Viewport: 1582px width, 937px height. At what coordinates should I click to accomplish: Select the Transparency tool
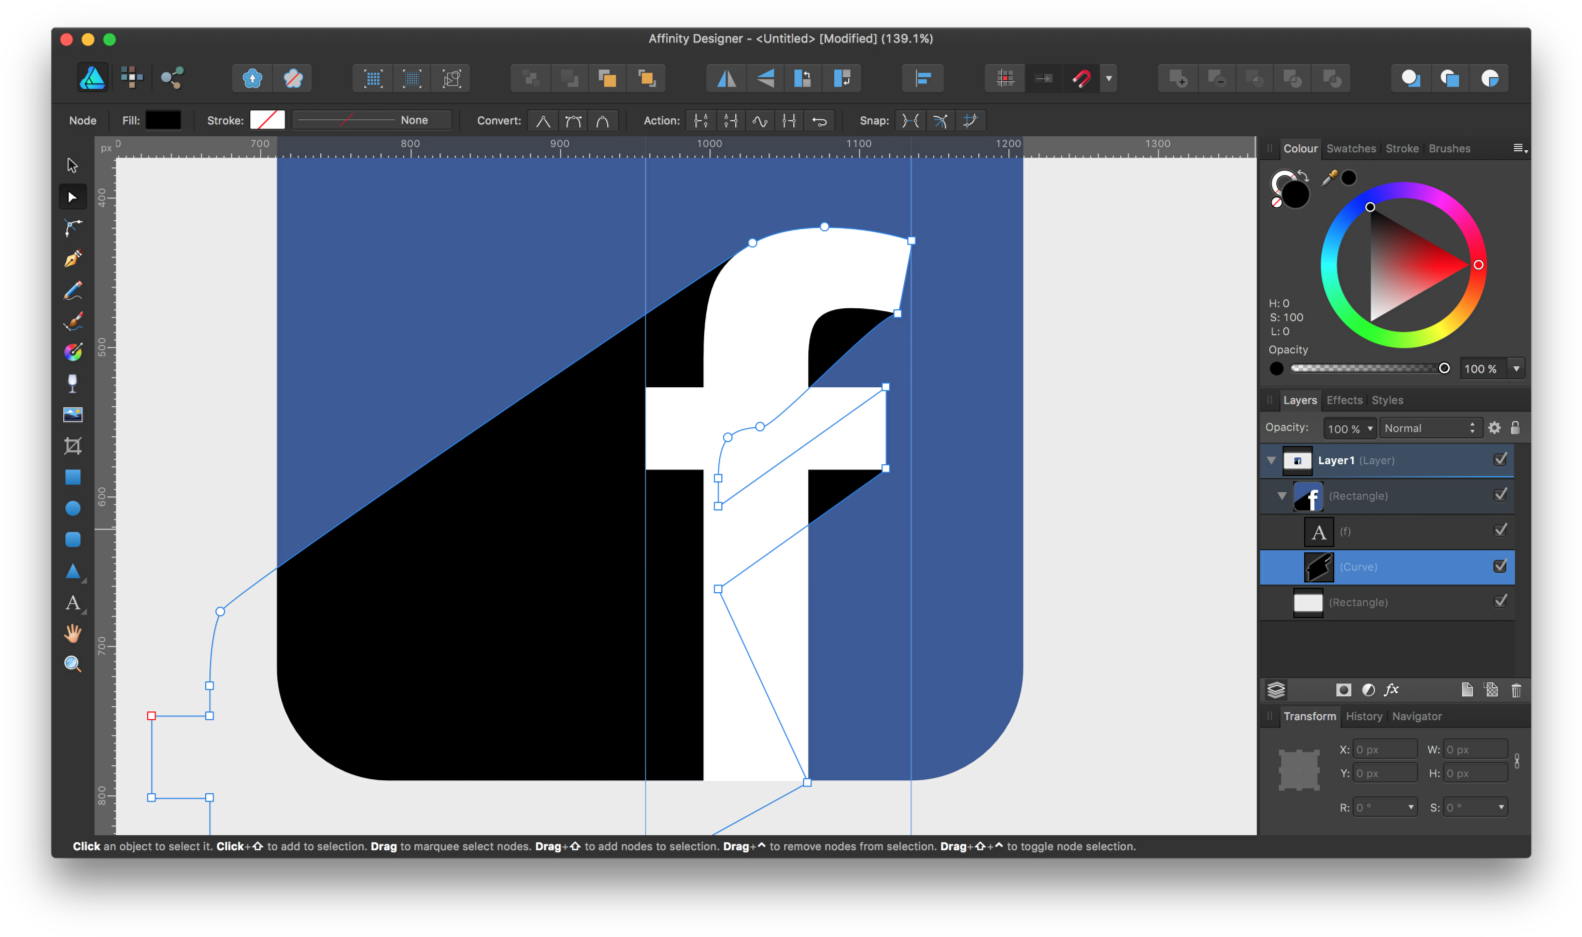tap(72, 383)
